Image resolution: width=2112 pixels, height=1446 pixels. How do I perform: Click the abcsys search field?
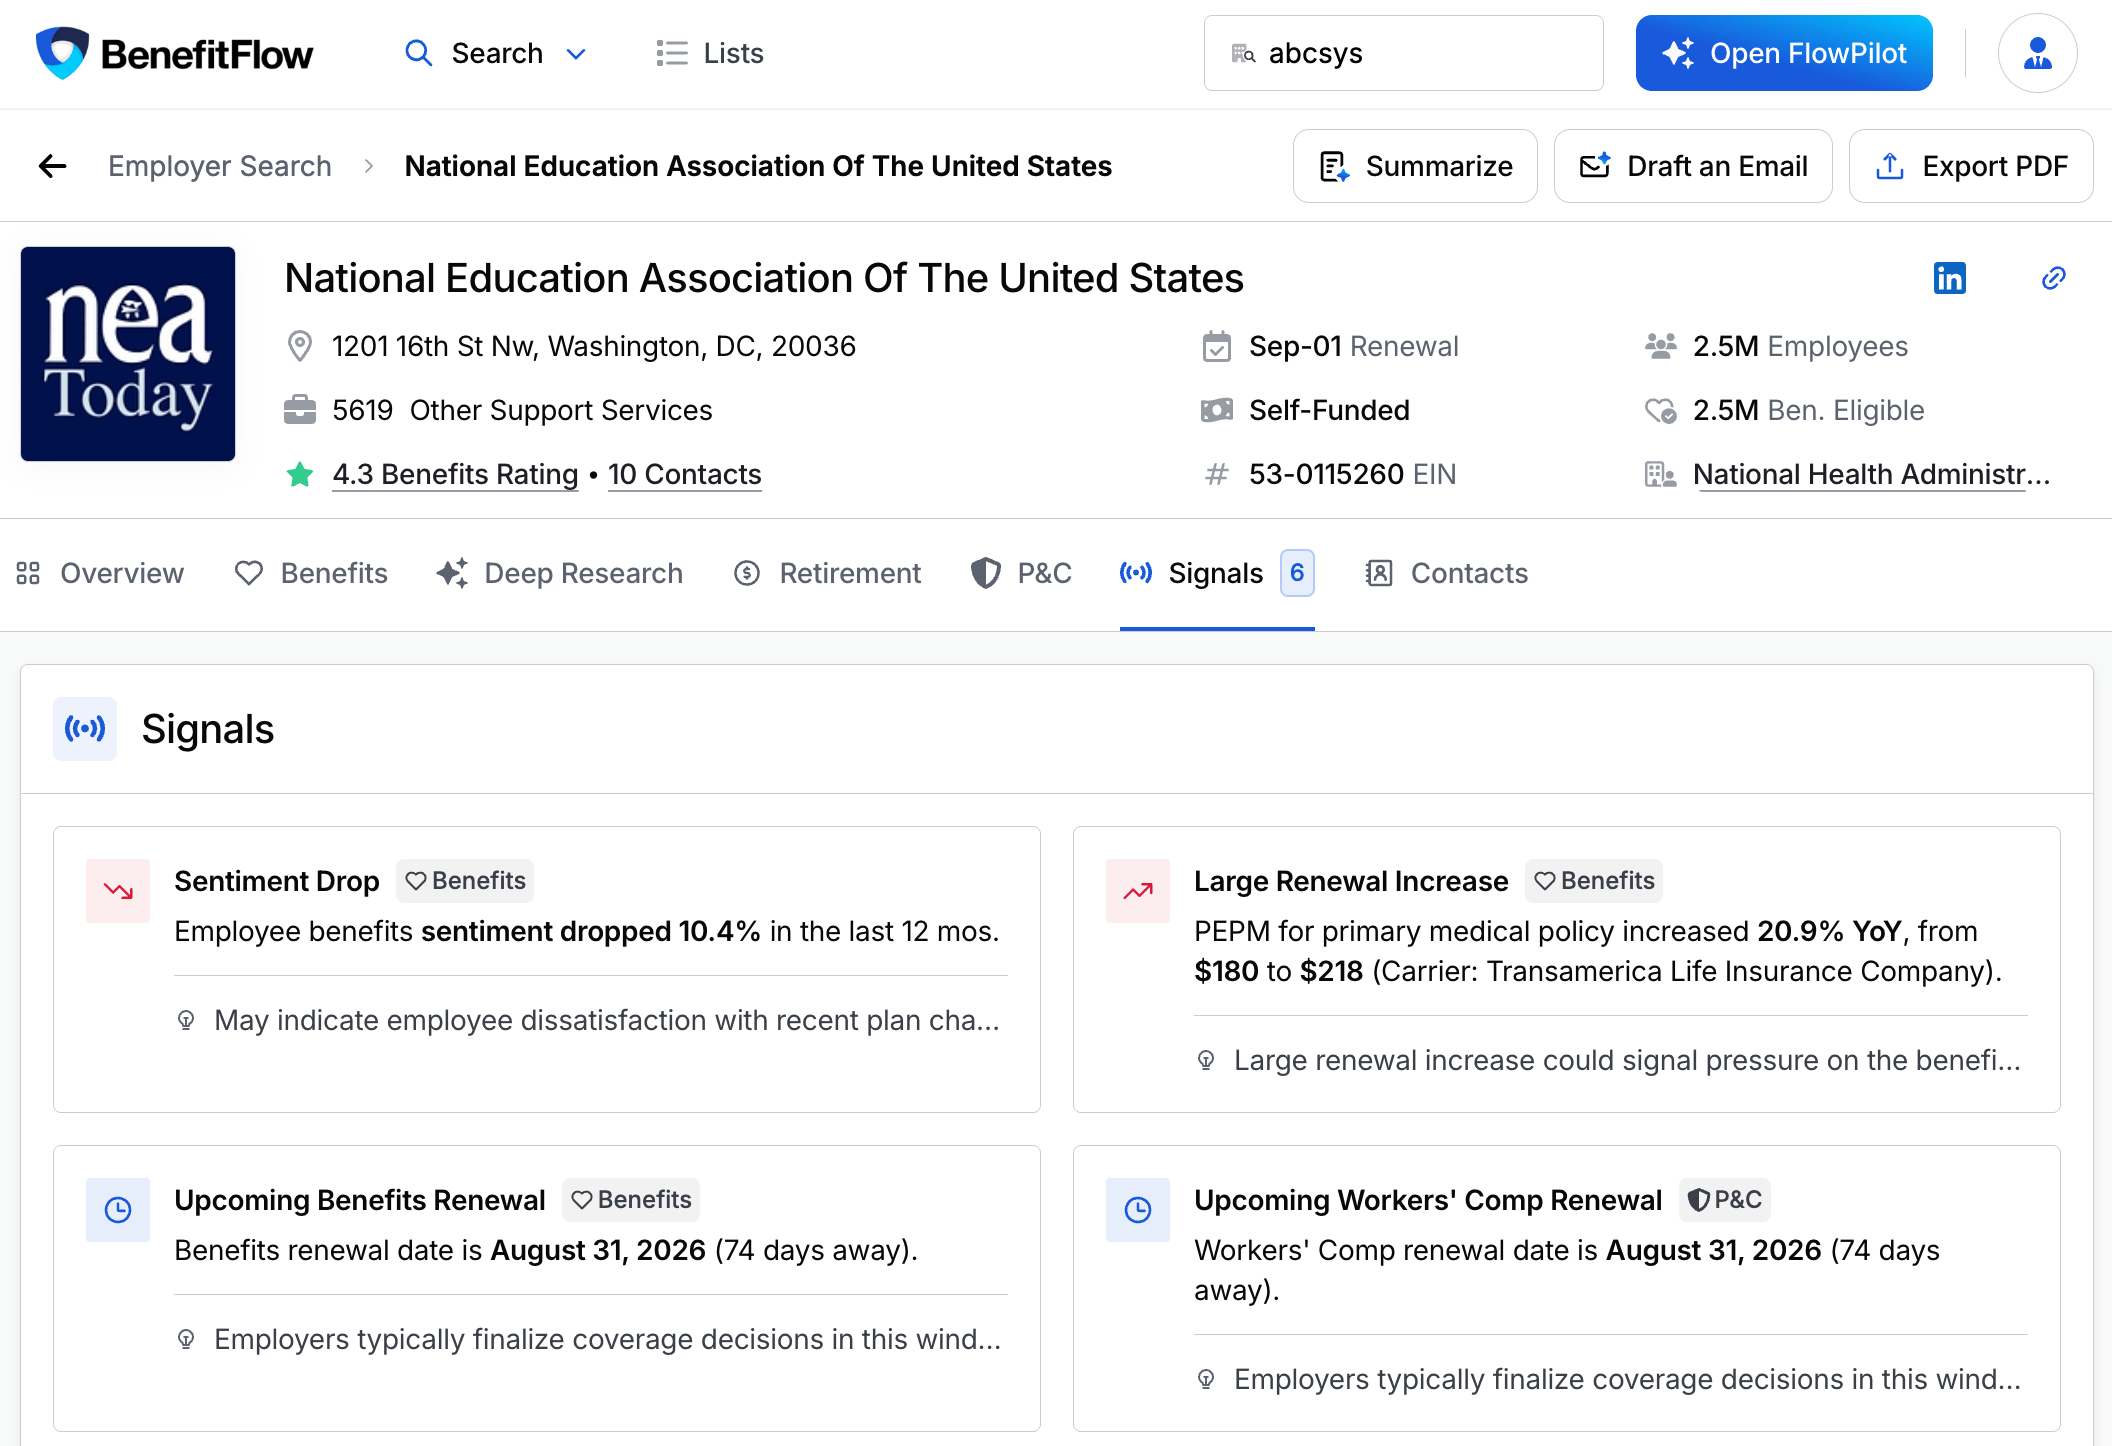pos(1403,53)
